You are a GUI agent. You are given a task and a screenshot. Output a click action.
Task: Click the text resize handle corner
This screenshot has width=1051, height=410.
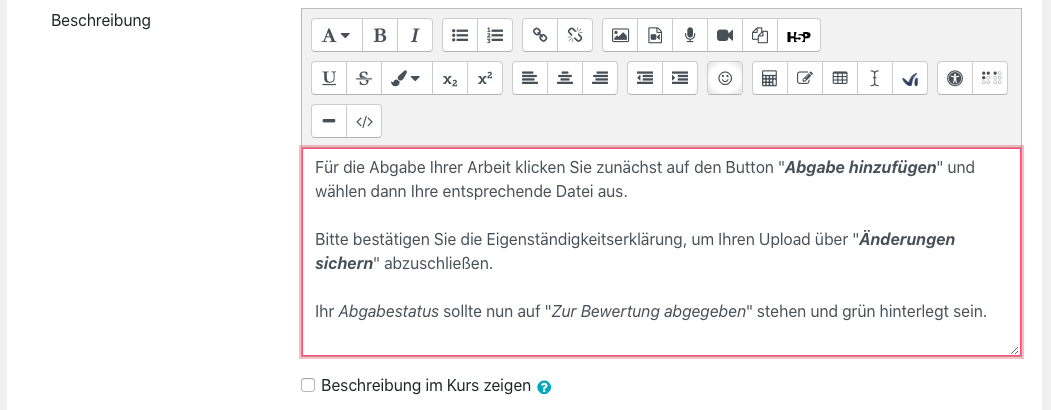[x=1014, y=350]
